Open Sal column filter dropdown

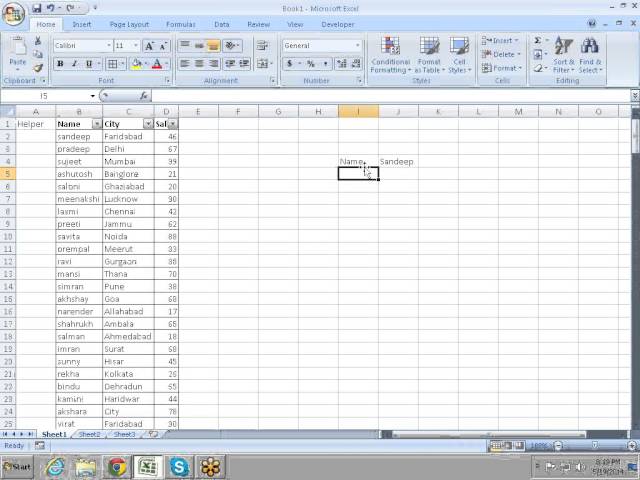tap(173, 124)
